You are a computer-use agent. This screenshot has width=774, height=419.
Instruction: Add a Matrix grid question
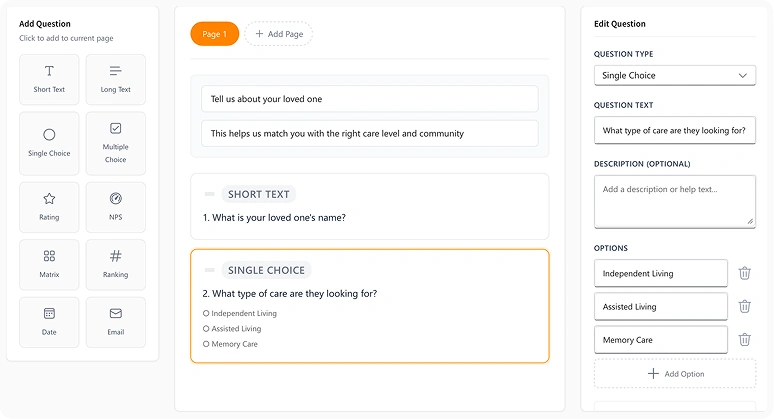[49, 265]
